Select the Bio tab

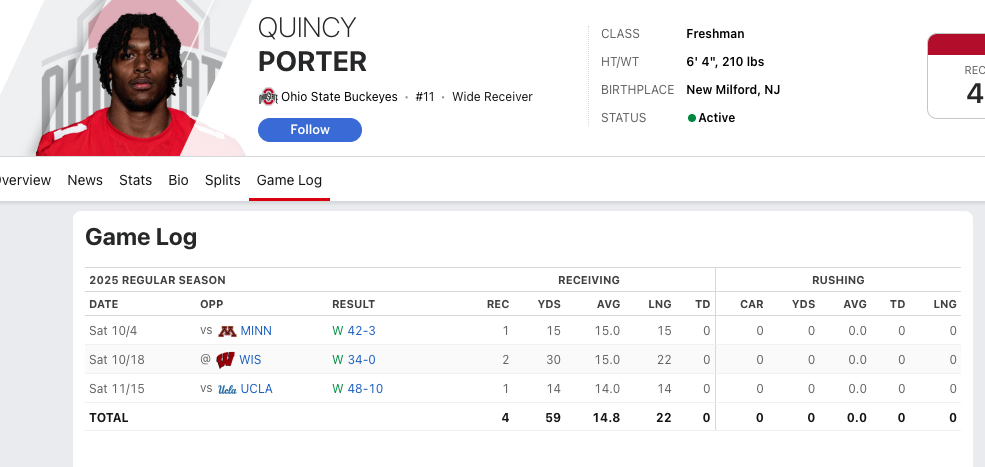pos(178,180)
